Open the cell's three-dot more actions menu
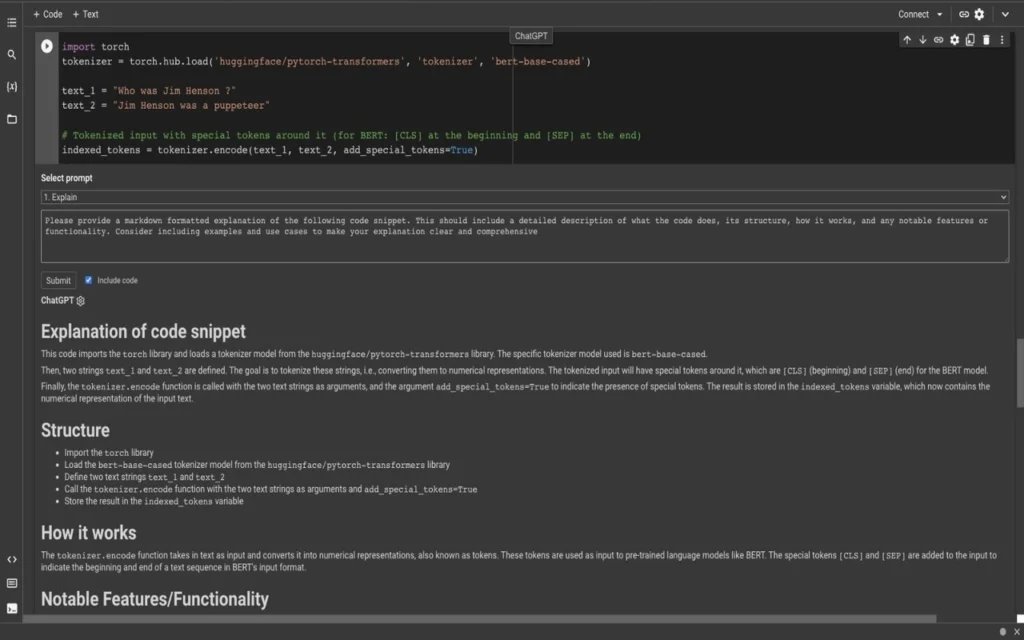Viewport: 1024px width, 640px height. [x=1002, y=40]
